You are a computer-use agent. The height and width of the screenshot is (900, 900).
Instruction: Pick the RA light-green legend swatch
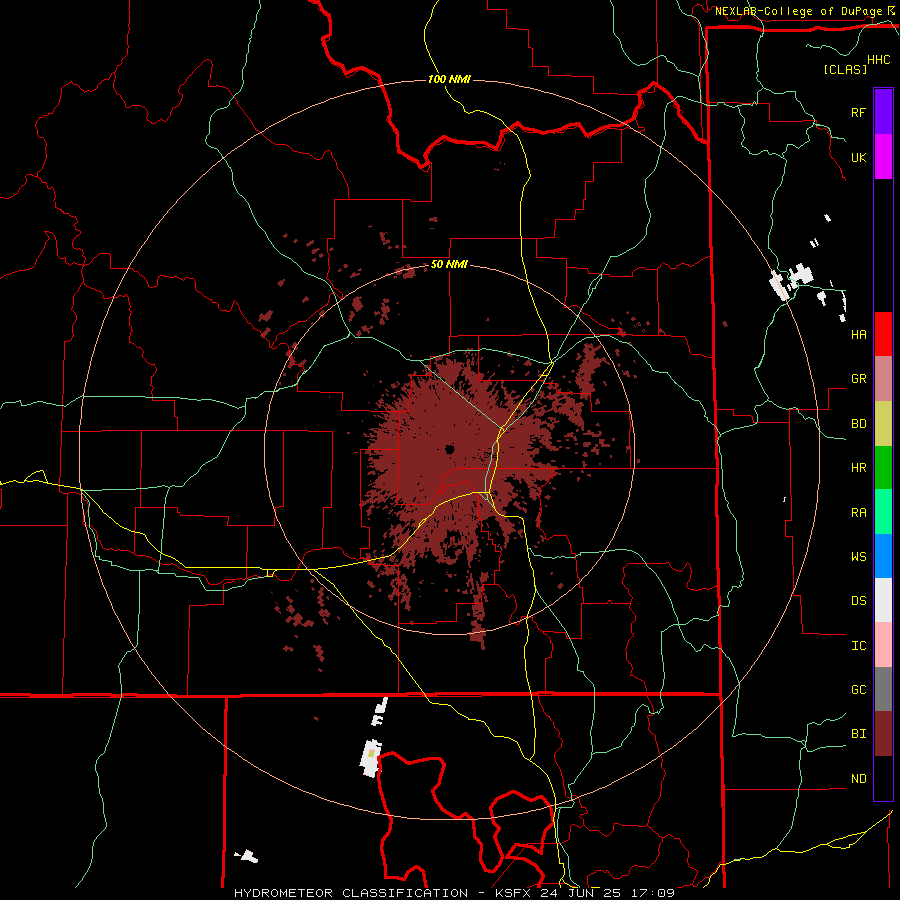pos(883,512)
